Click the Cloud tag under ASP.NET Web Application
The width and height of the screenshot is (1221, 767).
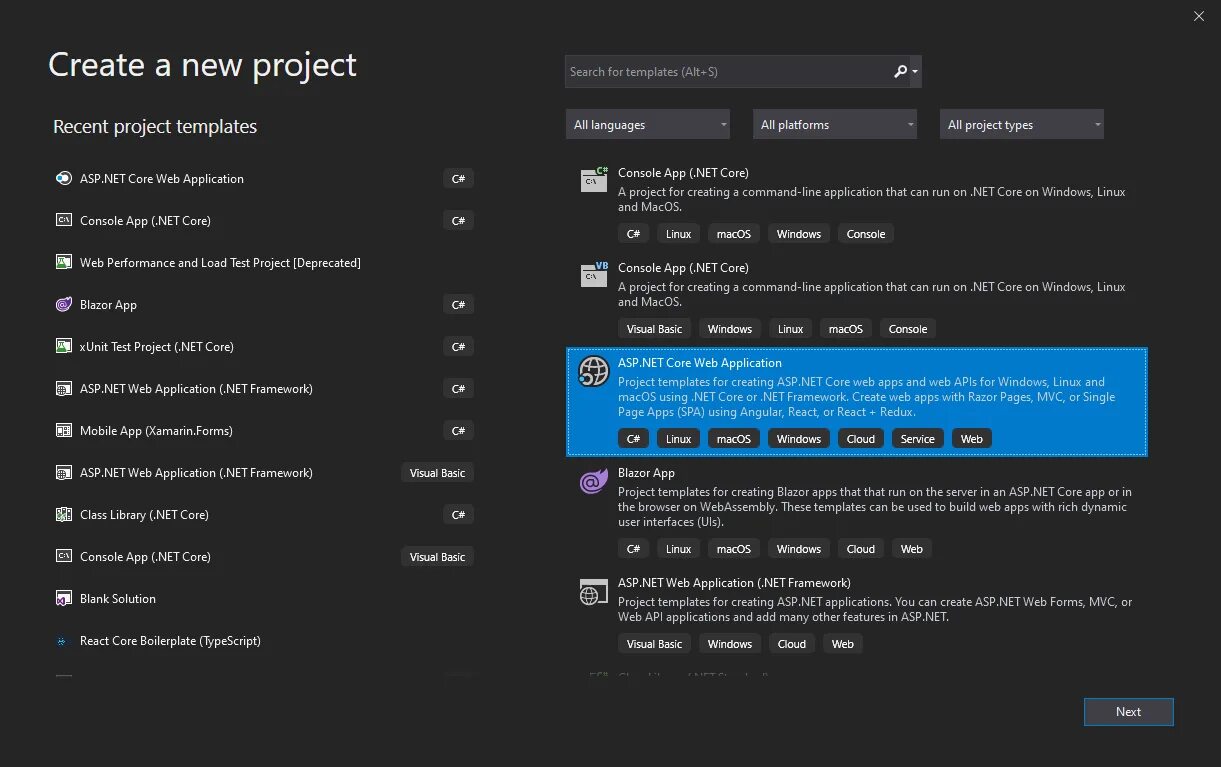point(792,644)
